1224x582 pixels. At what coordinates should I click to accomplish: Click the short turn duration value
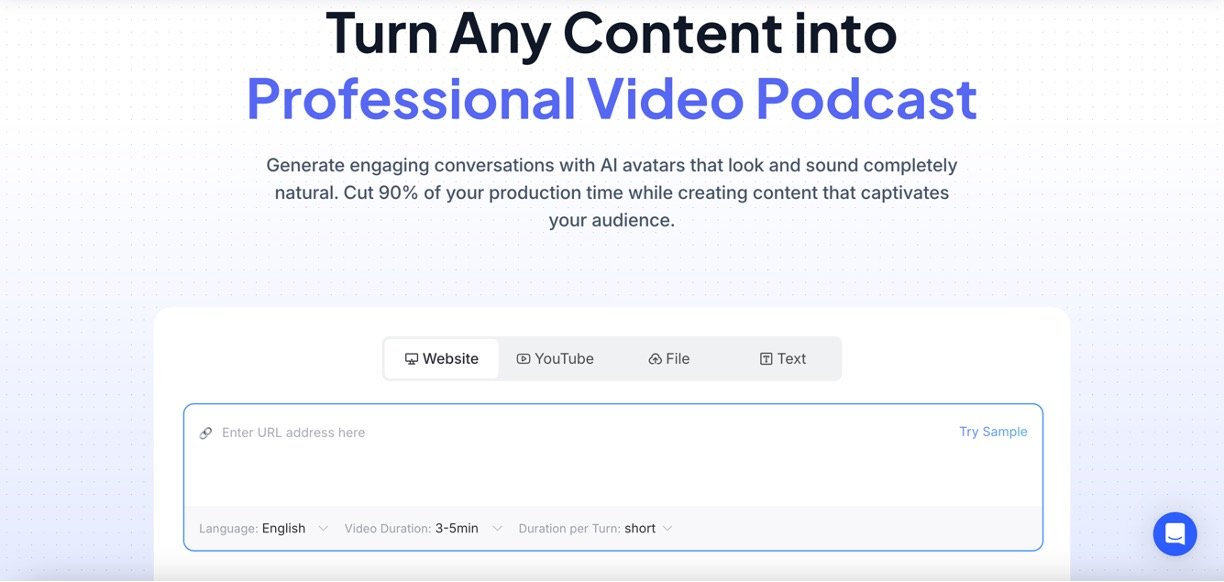tap(640, 528)
